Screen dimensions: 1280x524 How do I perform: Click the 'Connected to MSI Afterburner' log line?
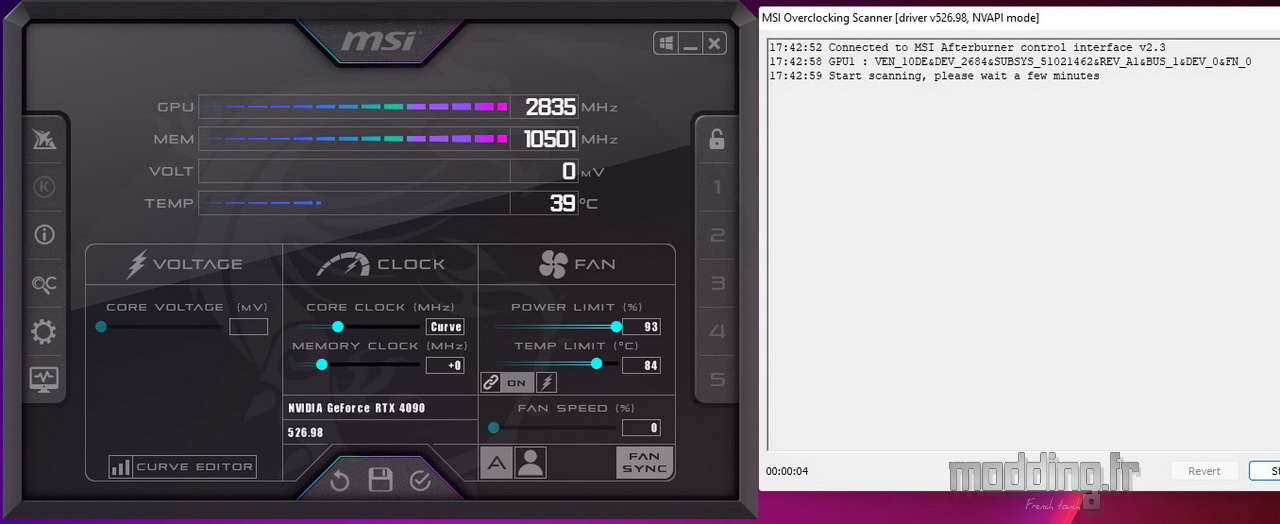[x=967, y=47]
